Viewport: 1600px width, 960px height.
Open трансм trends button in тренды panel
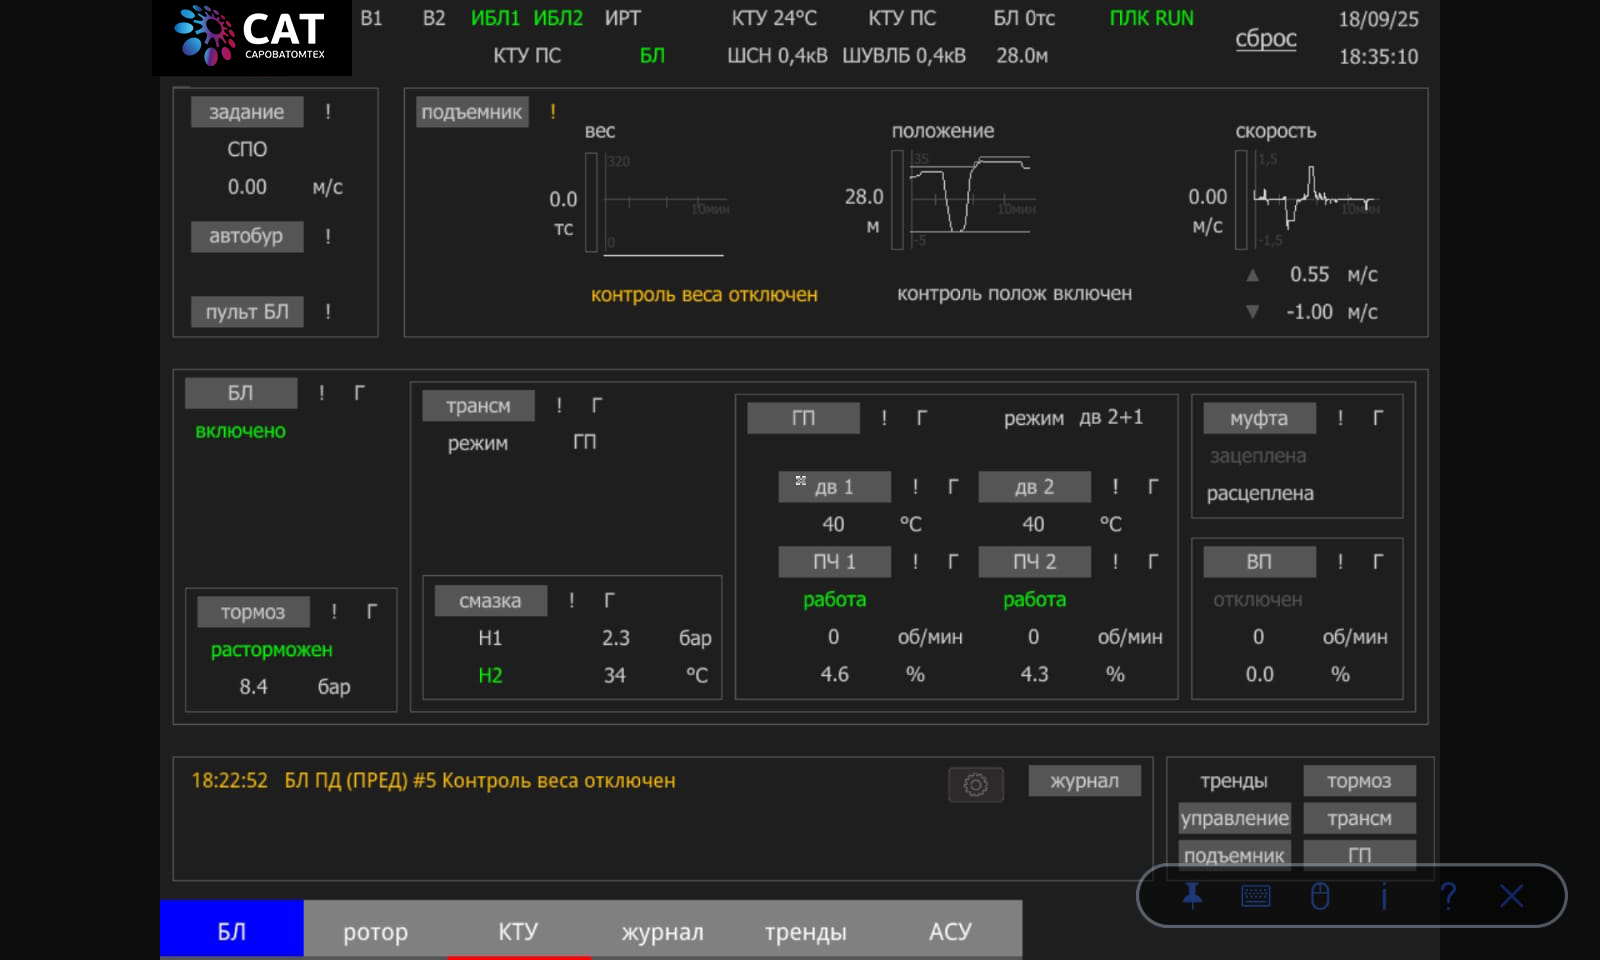(1360, 819)
